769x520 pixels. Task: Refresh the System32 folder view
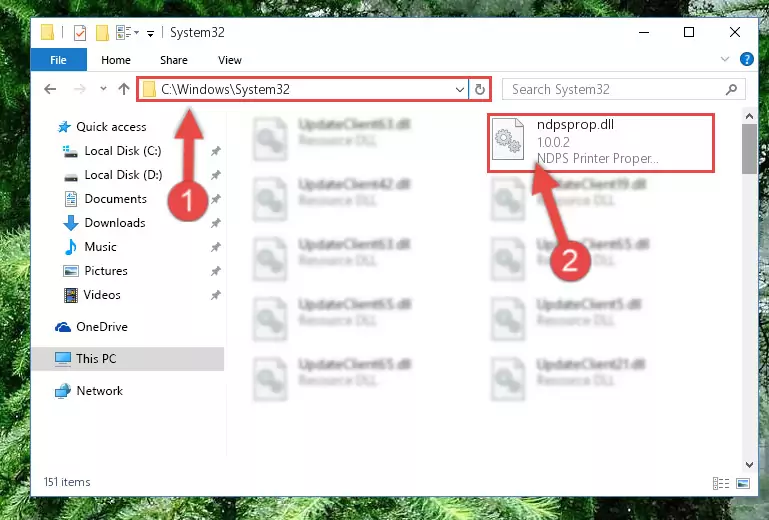(480, 89)
